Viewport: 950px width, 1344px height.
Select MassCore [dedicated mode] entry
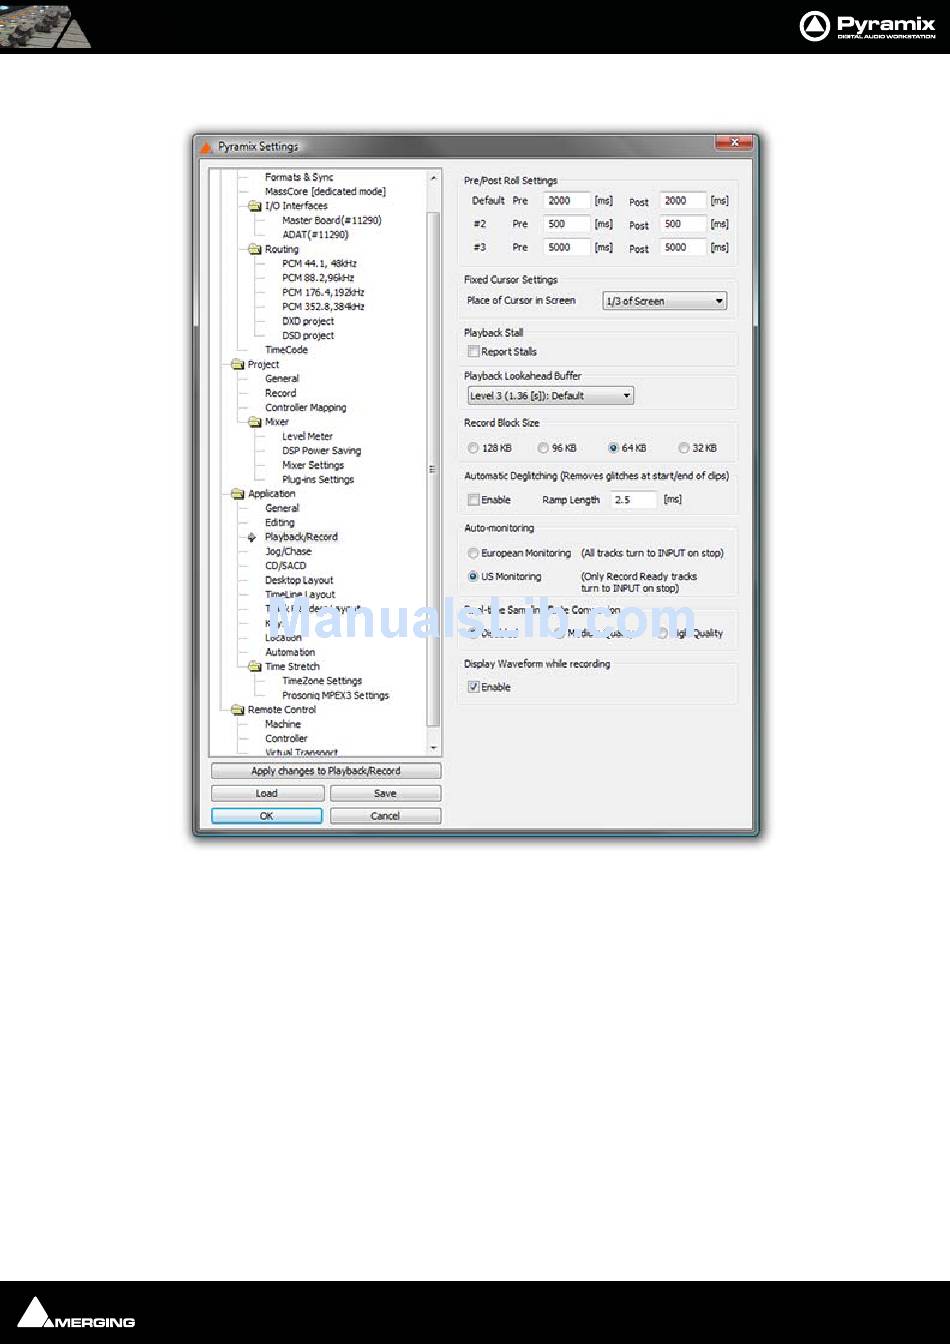tap(325, 192)
